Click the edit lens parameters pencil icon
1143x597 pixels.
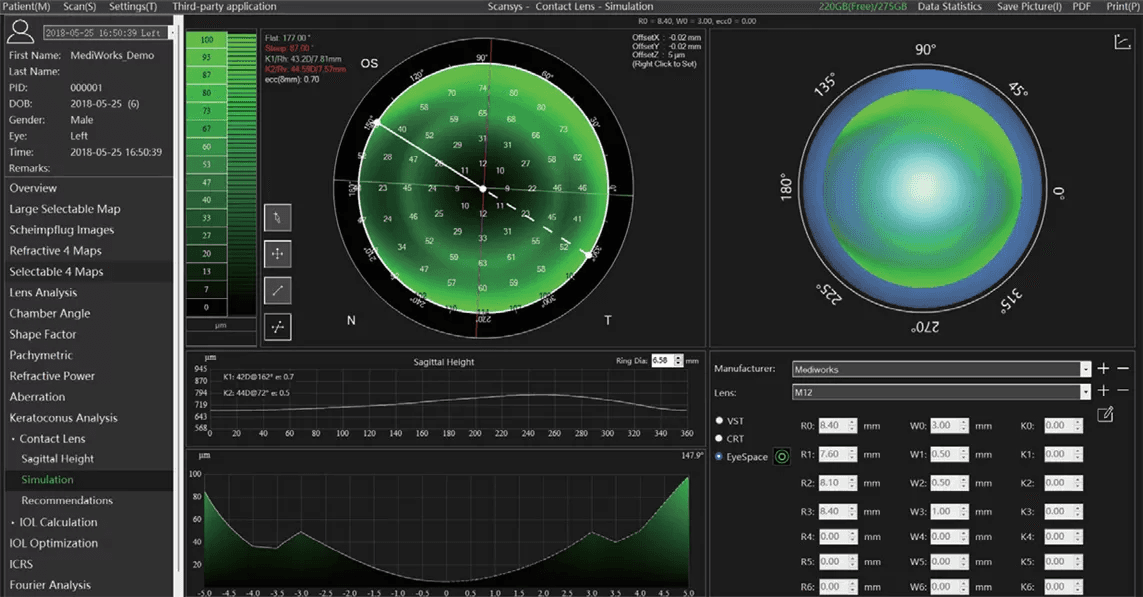tap(1105, 414)
